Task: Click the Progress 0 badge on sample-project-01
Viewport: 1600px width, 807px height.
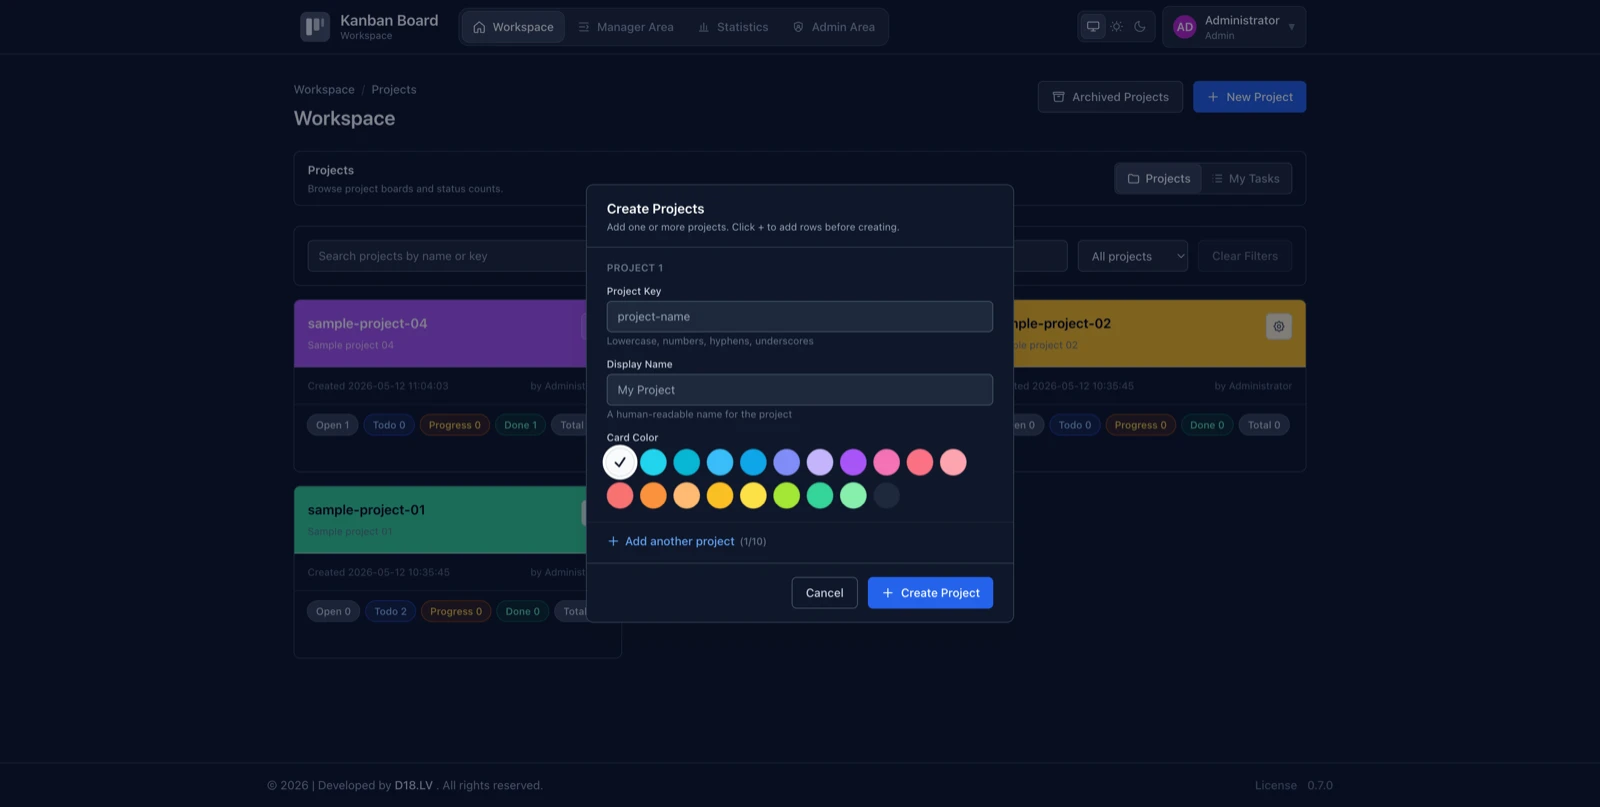Action: point(456,611)
